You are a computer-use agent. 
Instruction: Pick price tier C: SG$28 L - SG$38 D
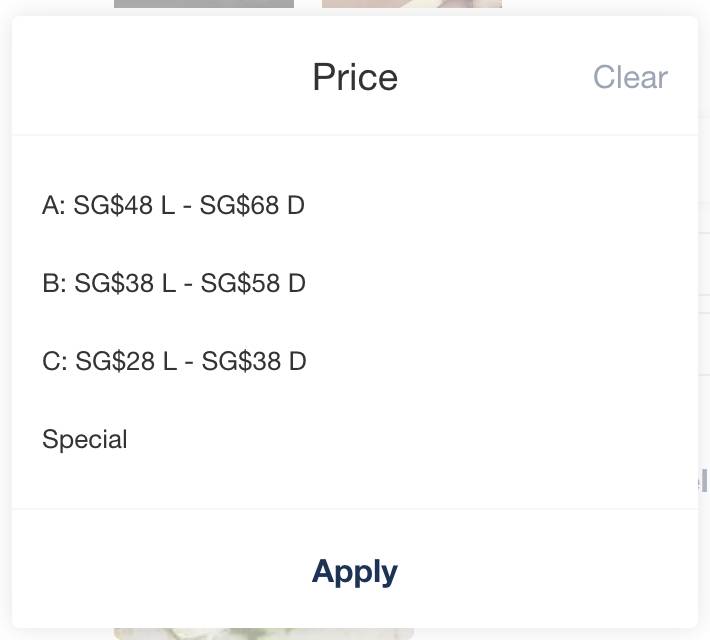click(174, 361)
